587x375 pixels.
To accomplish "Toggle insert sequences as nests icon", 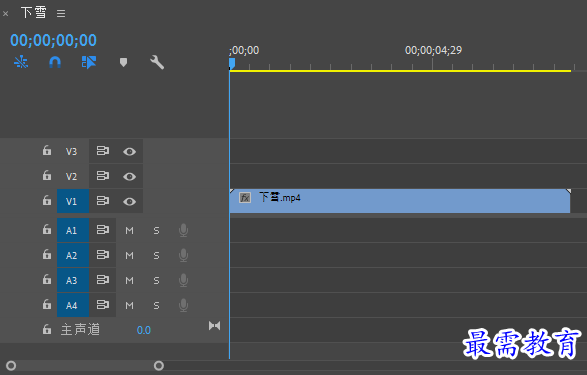I will tap(21, 62).
